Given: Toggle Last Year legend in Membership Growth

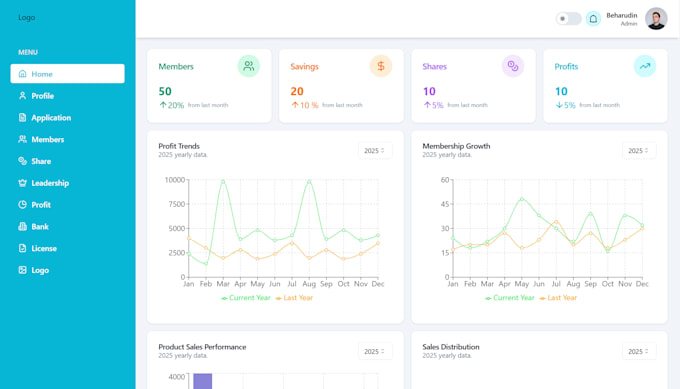Looking at the screenshot, I should 558,298.
